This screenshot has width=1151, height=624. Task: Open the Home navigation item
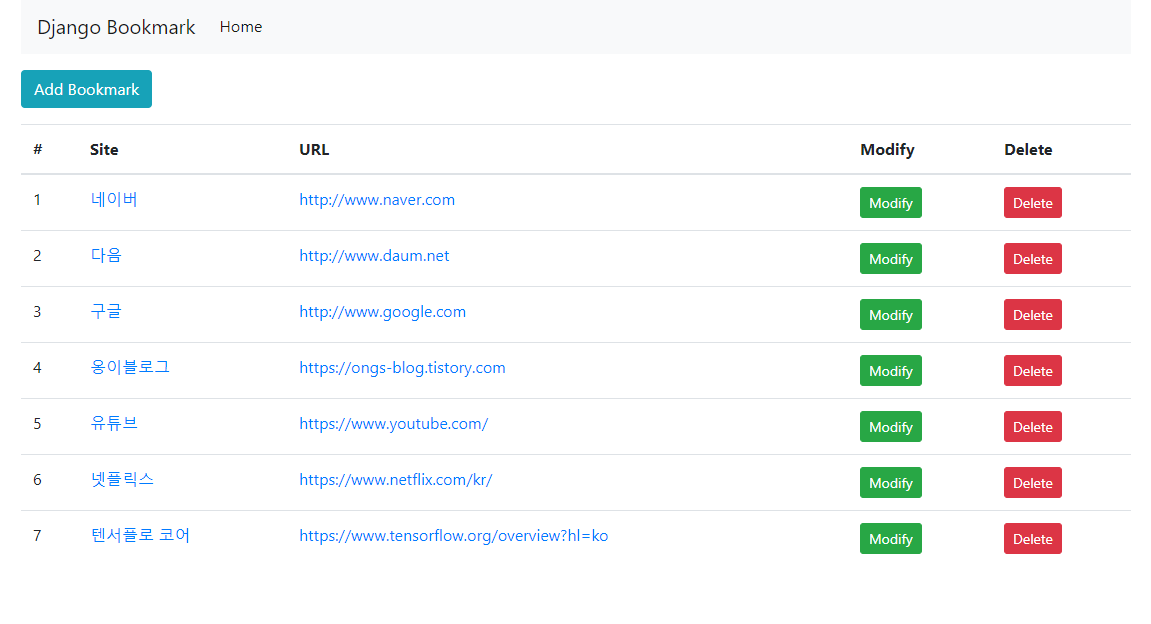[x=241, y=27]
